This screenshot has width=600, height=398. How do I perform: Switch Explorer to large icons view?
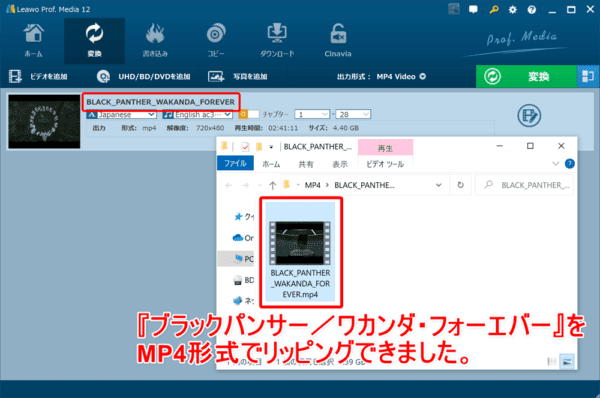pos(567,361)
